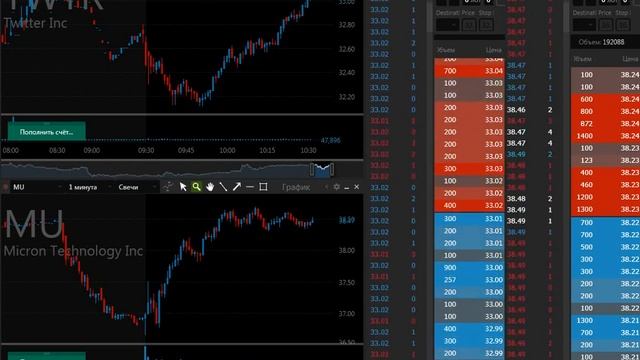Click the 300 at 33.01 bid row
640x360 pixels.
click(x=469, y=219)
